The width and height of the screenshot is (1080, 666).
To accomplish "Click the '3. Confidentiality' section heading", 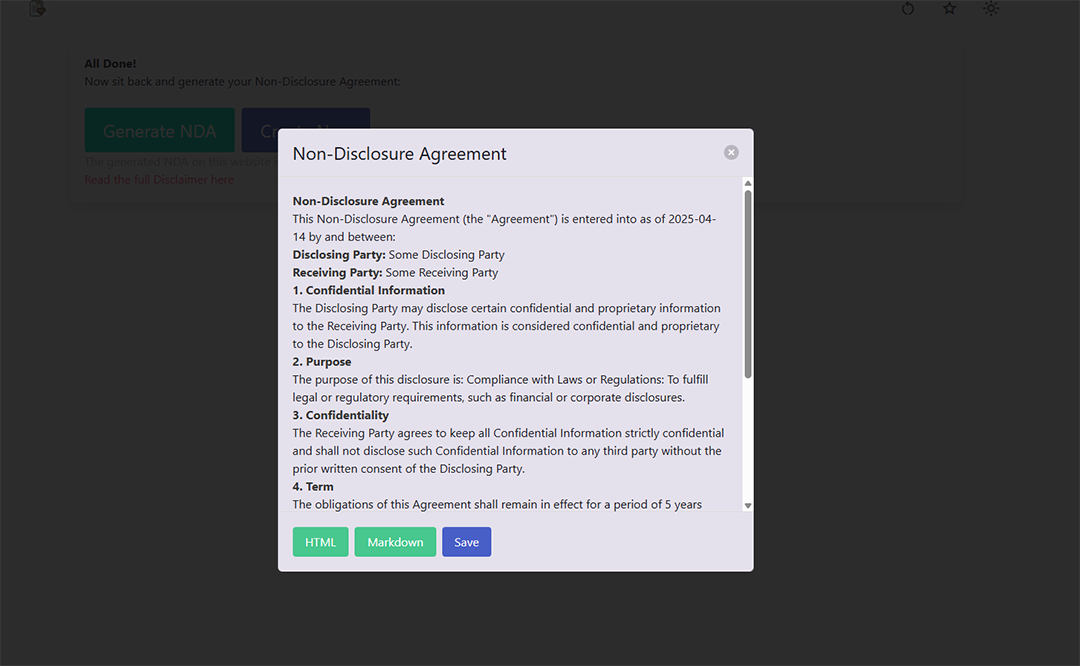I will pyautogui.click(x=340, y=415).
